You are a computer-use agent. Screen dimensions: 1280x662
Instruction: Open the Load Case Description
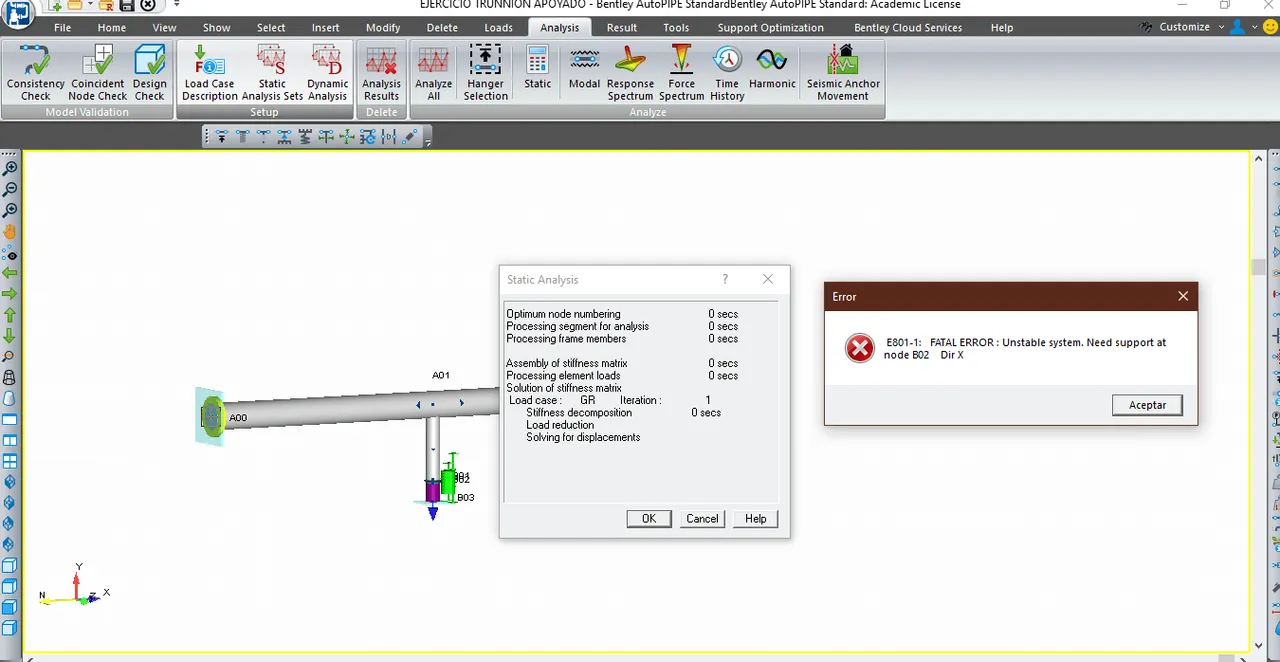point(210,73)
